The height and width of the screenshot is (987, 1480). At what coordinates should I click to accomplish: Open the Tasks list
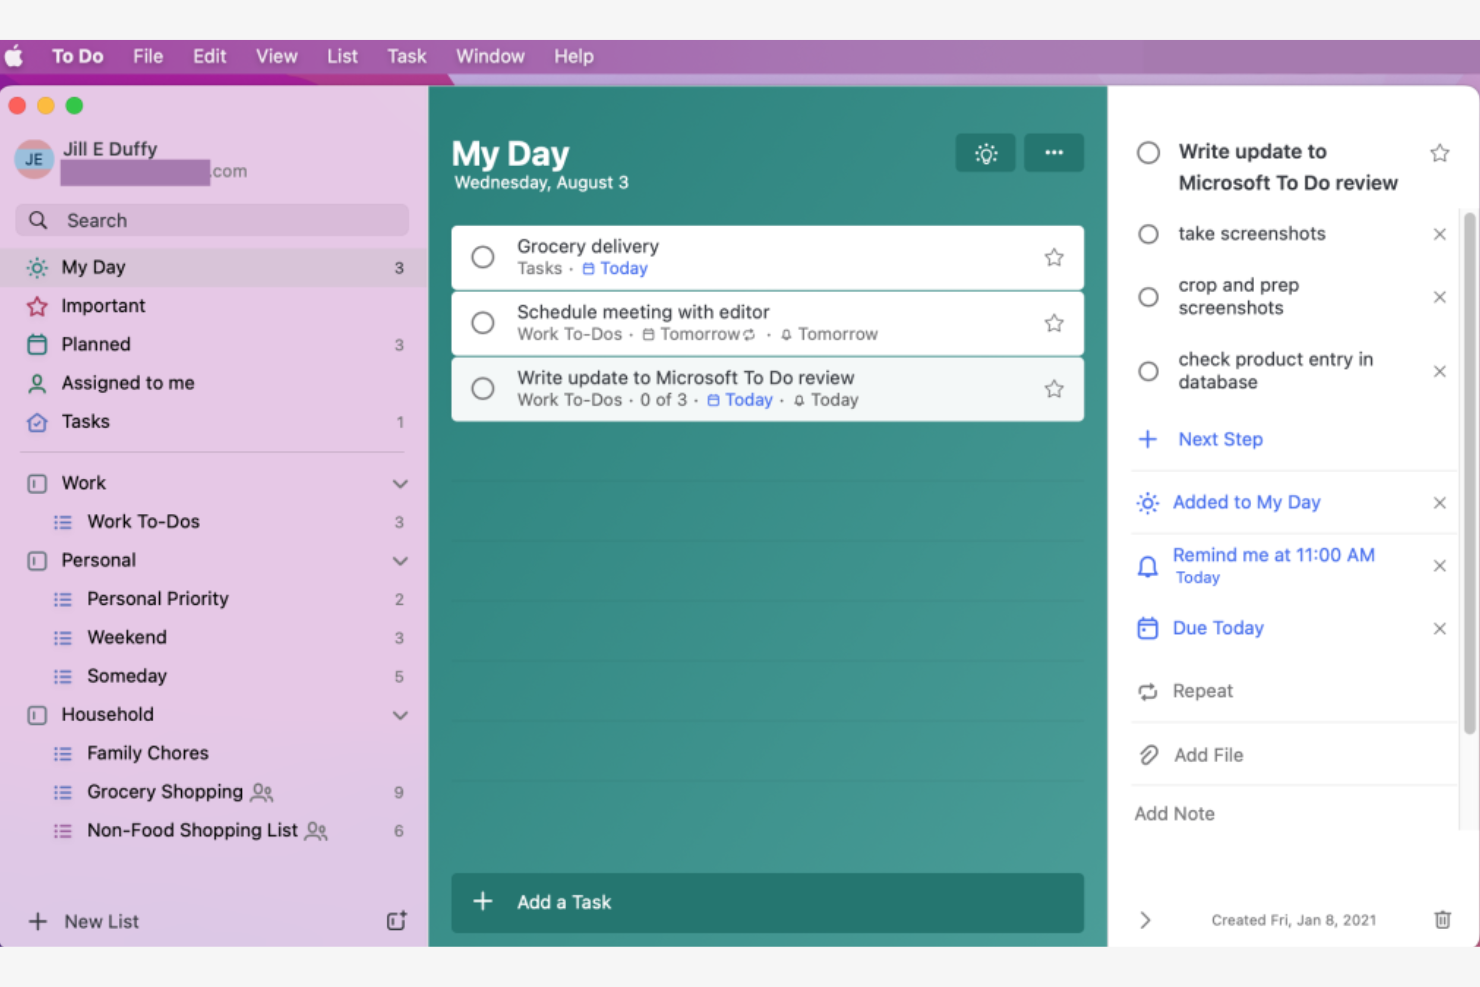pos(214,422)
